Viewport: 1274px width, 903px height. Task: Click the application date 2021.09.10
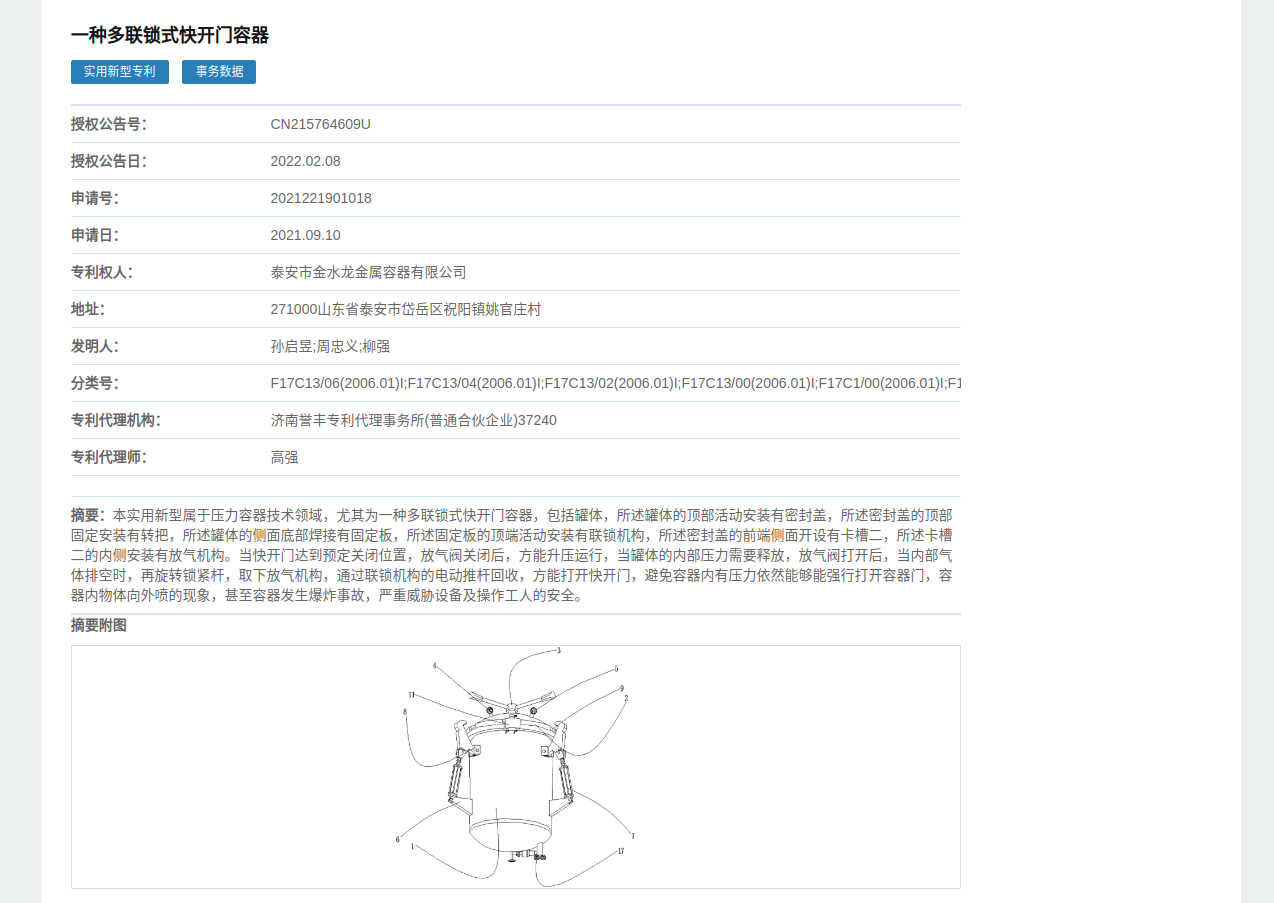coord(305,235)
